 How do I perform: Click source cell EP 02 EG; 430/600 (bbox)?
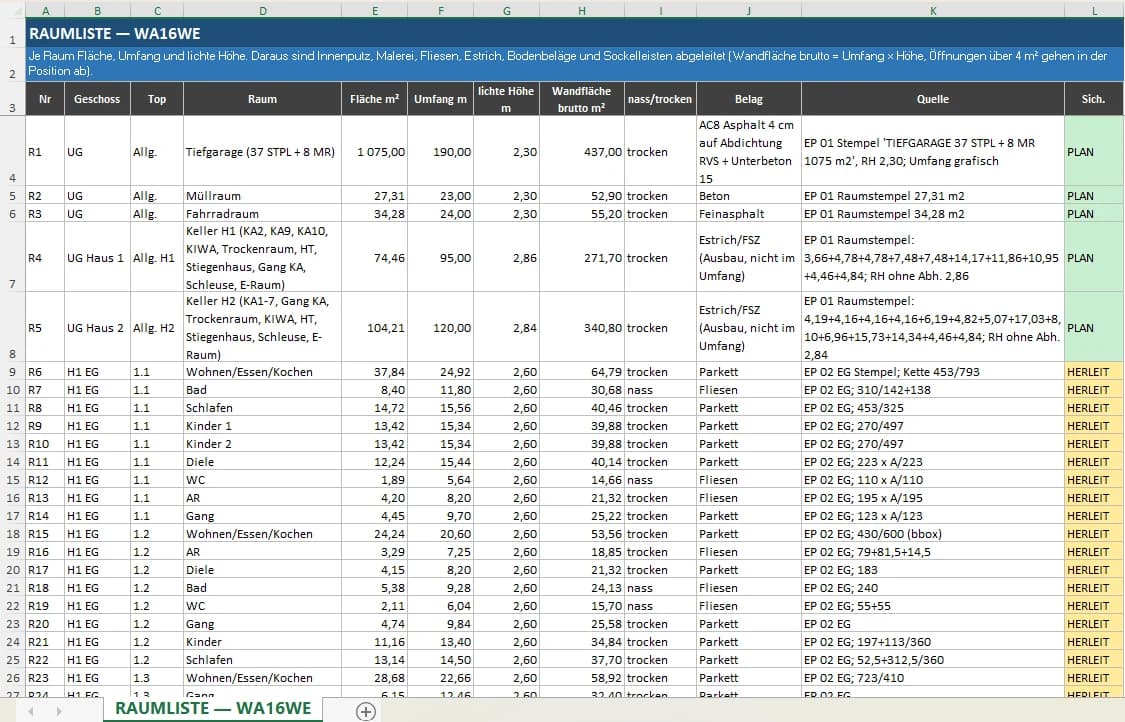933,534
